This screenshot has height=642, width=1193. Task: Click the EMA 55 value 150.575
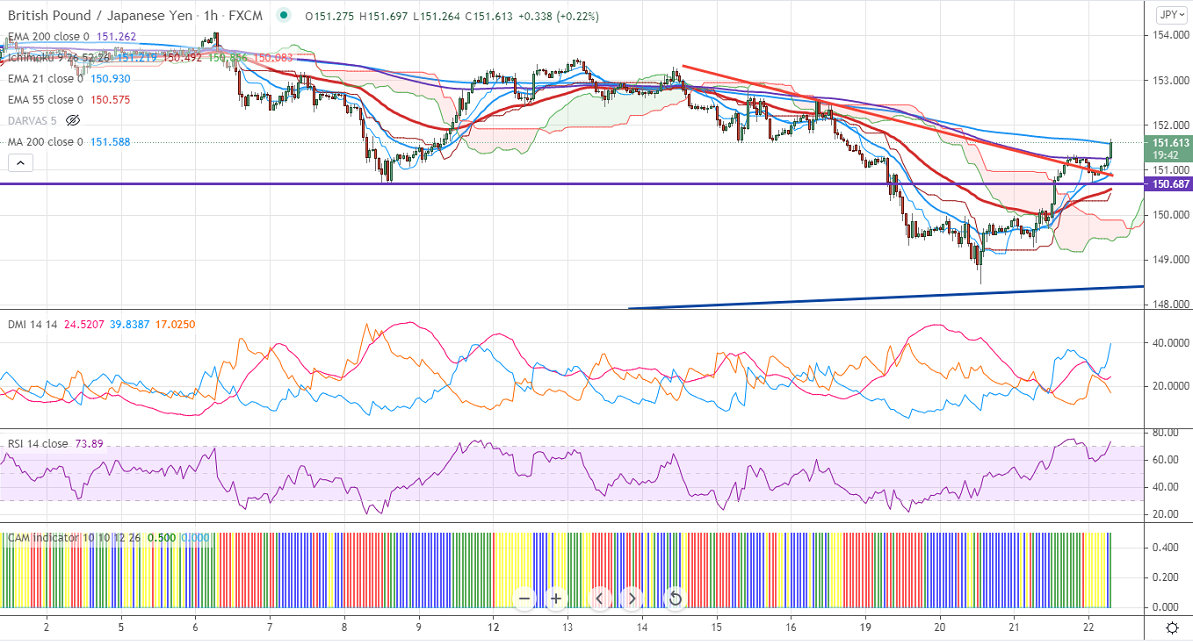[110, 100]
